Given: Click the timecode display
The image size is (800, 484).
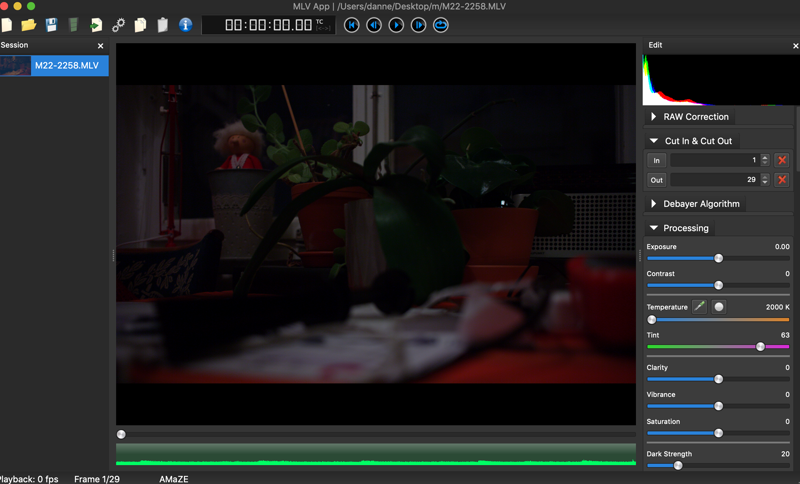Looking at the screenshot, I should pos(269,25).
